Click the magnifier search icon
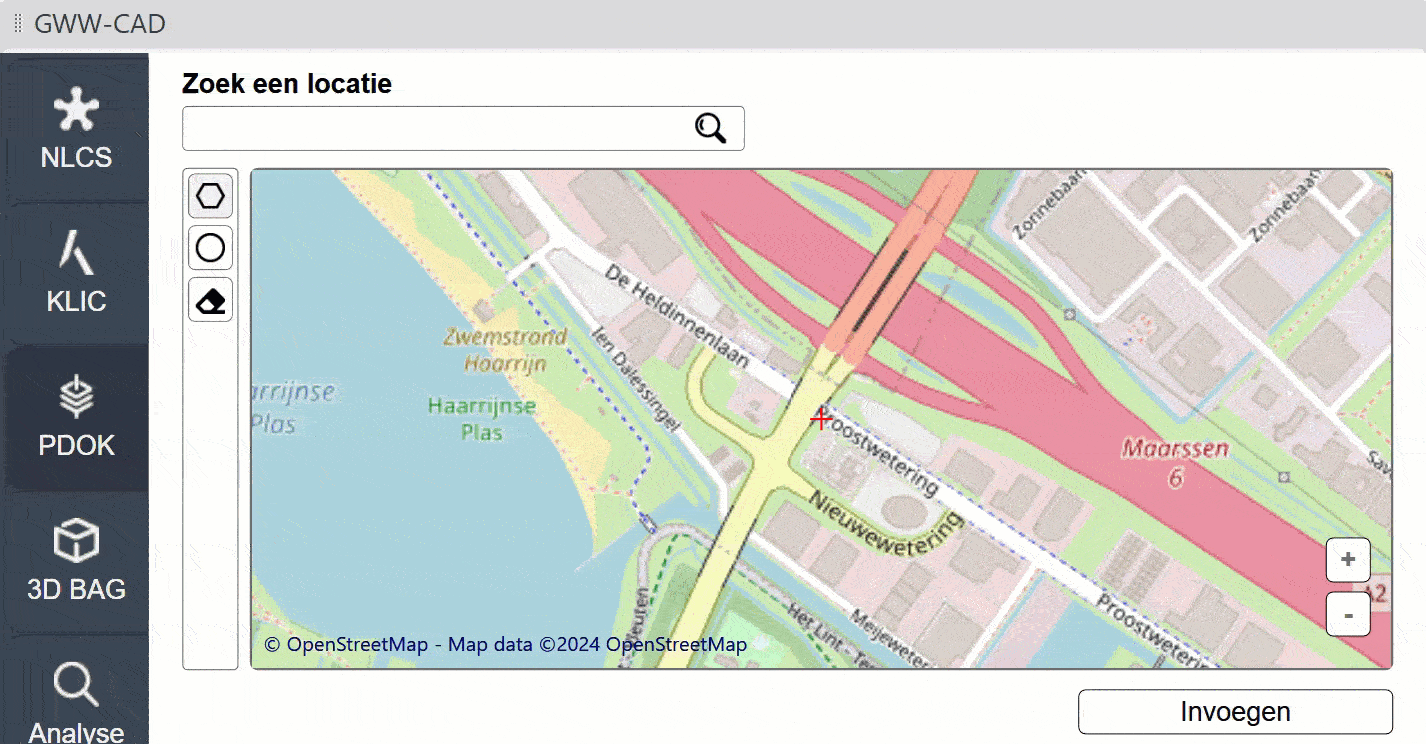 pyautogui.click(x=710, y=128)
